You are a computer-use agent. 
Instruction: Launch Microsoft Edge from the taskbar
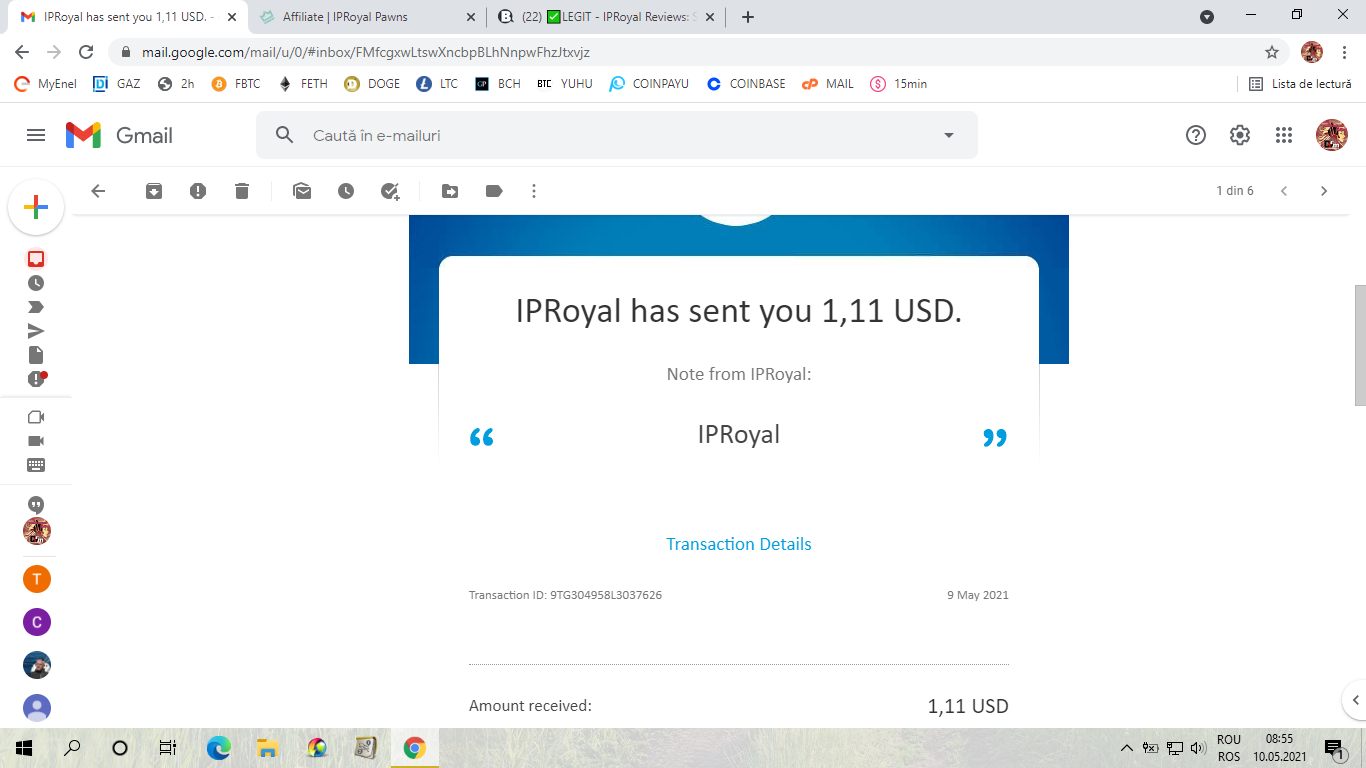tap(218, 747)
